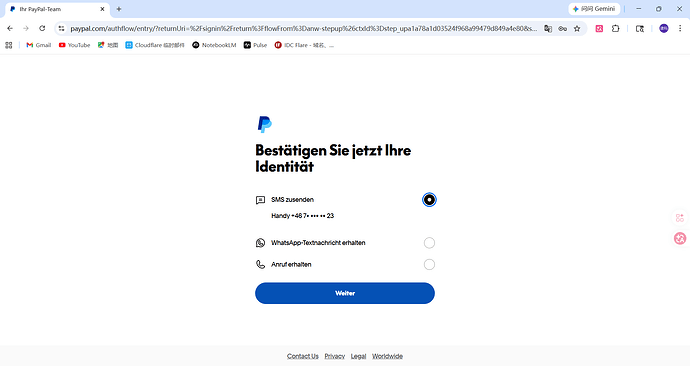Click the Weiter button
This screenshot has width=690, height=366.
(x=345, y=293)
